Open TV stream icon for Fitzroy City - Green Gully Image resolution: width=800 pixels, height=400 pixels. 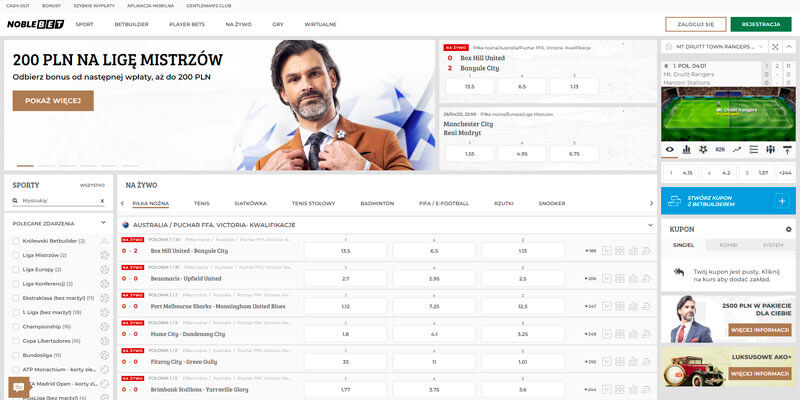[x=607, y=362]
